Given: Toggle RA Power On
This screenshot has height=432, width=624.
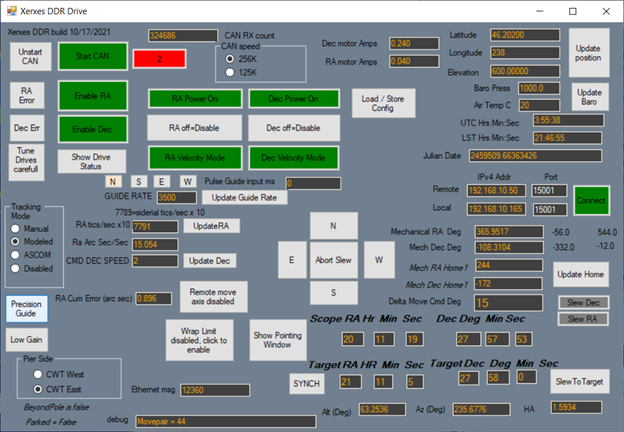Looking at the screenshot, I should (195, 99).
